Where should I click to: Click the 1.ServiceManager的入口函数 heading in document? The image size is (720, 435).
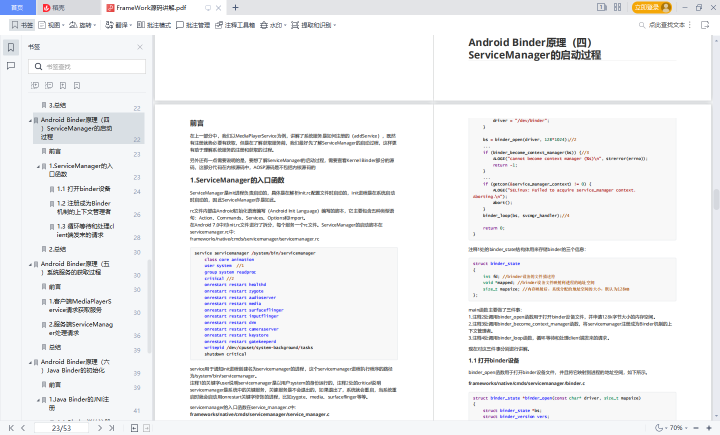237,180
